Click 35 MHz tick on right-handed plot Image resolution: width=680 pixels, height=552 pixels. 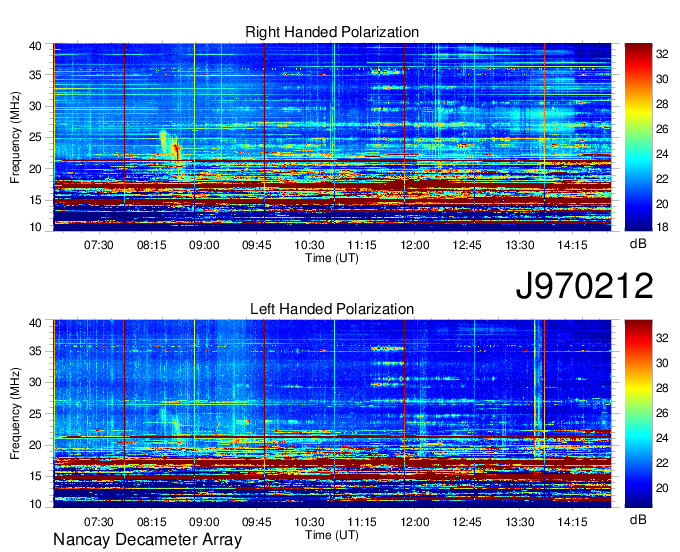(x=35, y=75)
